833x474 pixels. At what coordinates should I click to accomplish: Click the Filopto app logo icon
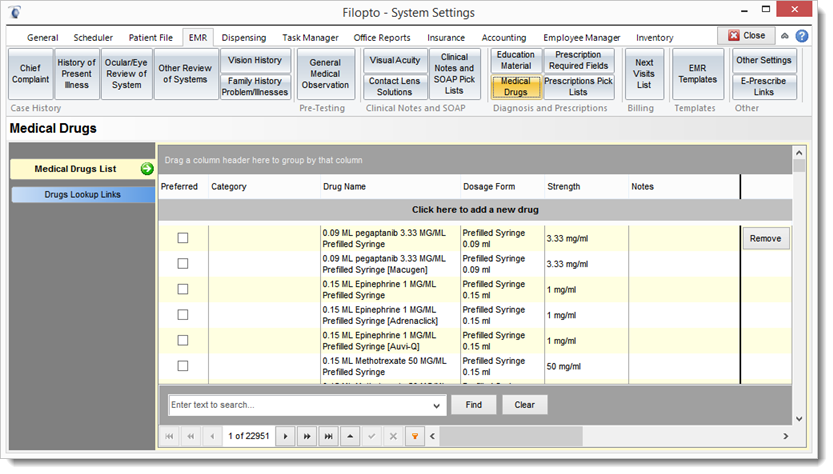pyautogui.click(x=15, y=12)
